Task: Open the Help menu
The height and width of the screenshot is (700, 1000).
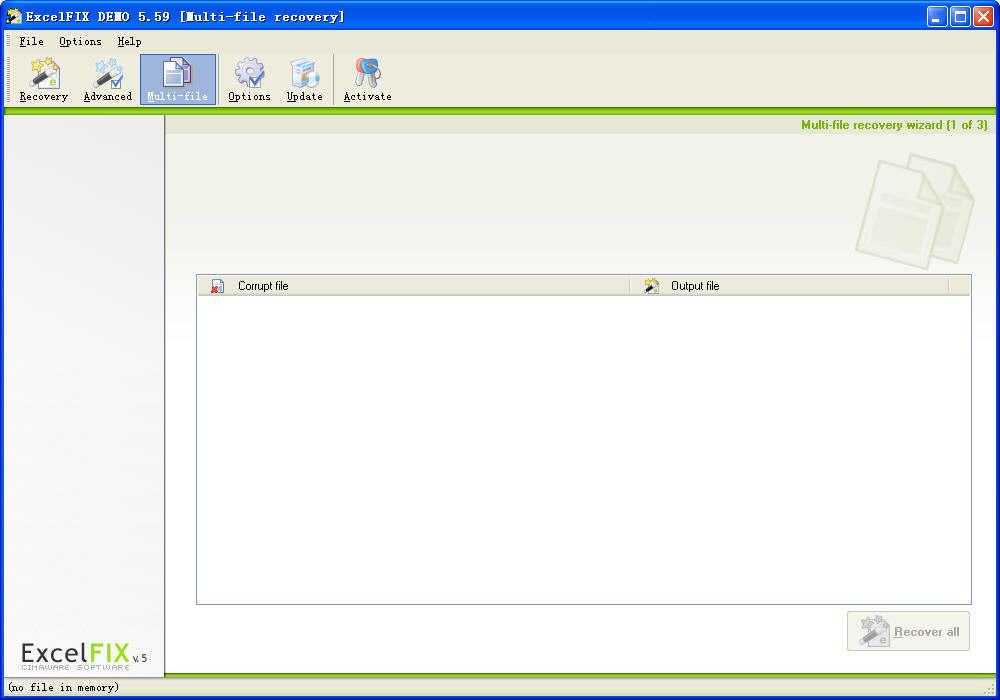Action: (129, 42)
